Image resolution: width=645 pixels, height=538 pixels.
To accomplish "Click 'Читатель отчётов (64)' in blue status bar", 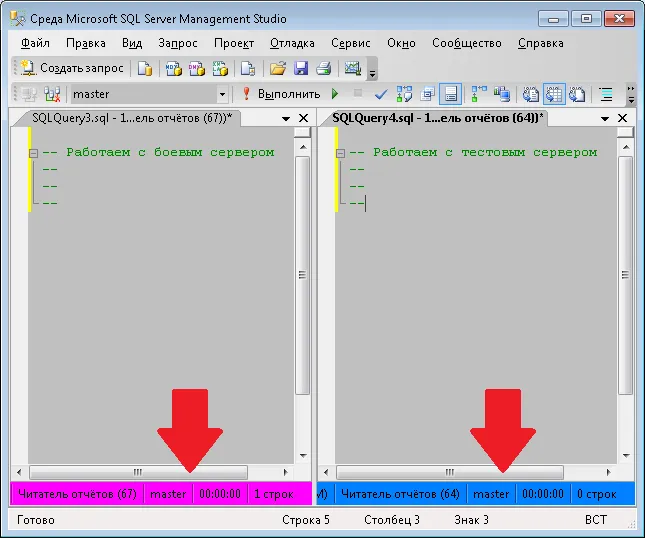I will pyautogui.click(x=400, y=494).
